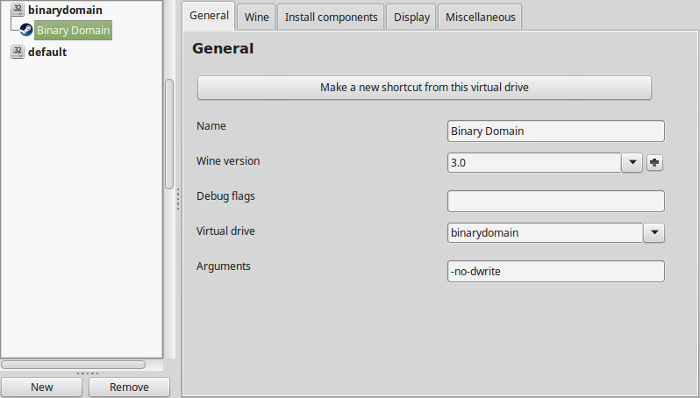Click the horizontal scrollbar below the drive list
This screenshot has width=700, height=398.
73,365
